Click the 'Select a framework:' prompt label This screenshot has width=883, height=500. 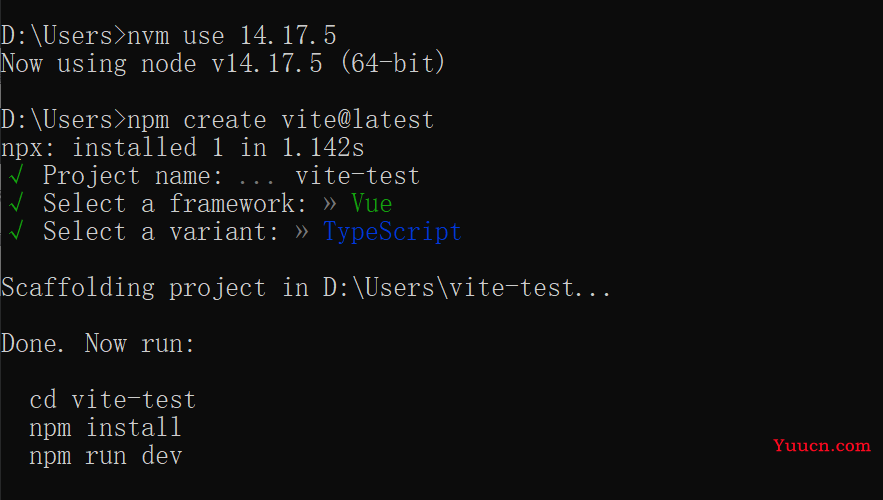tap(175, 204)
